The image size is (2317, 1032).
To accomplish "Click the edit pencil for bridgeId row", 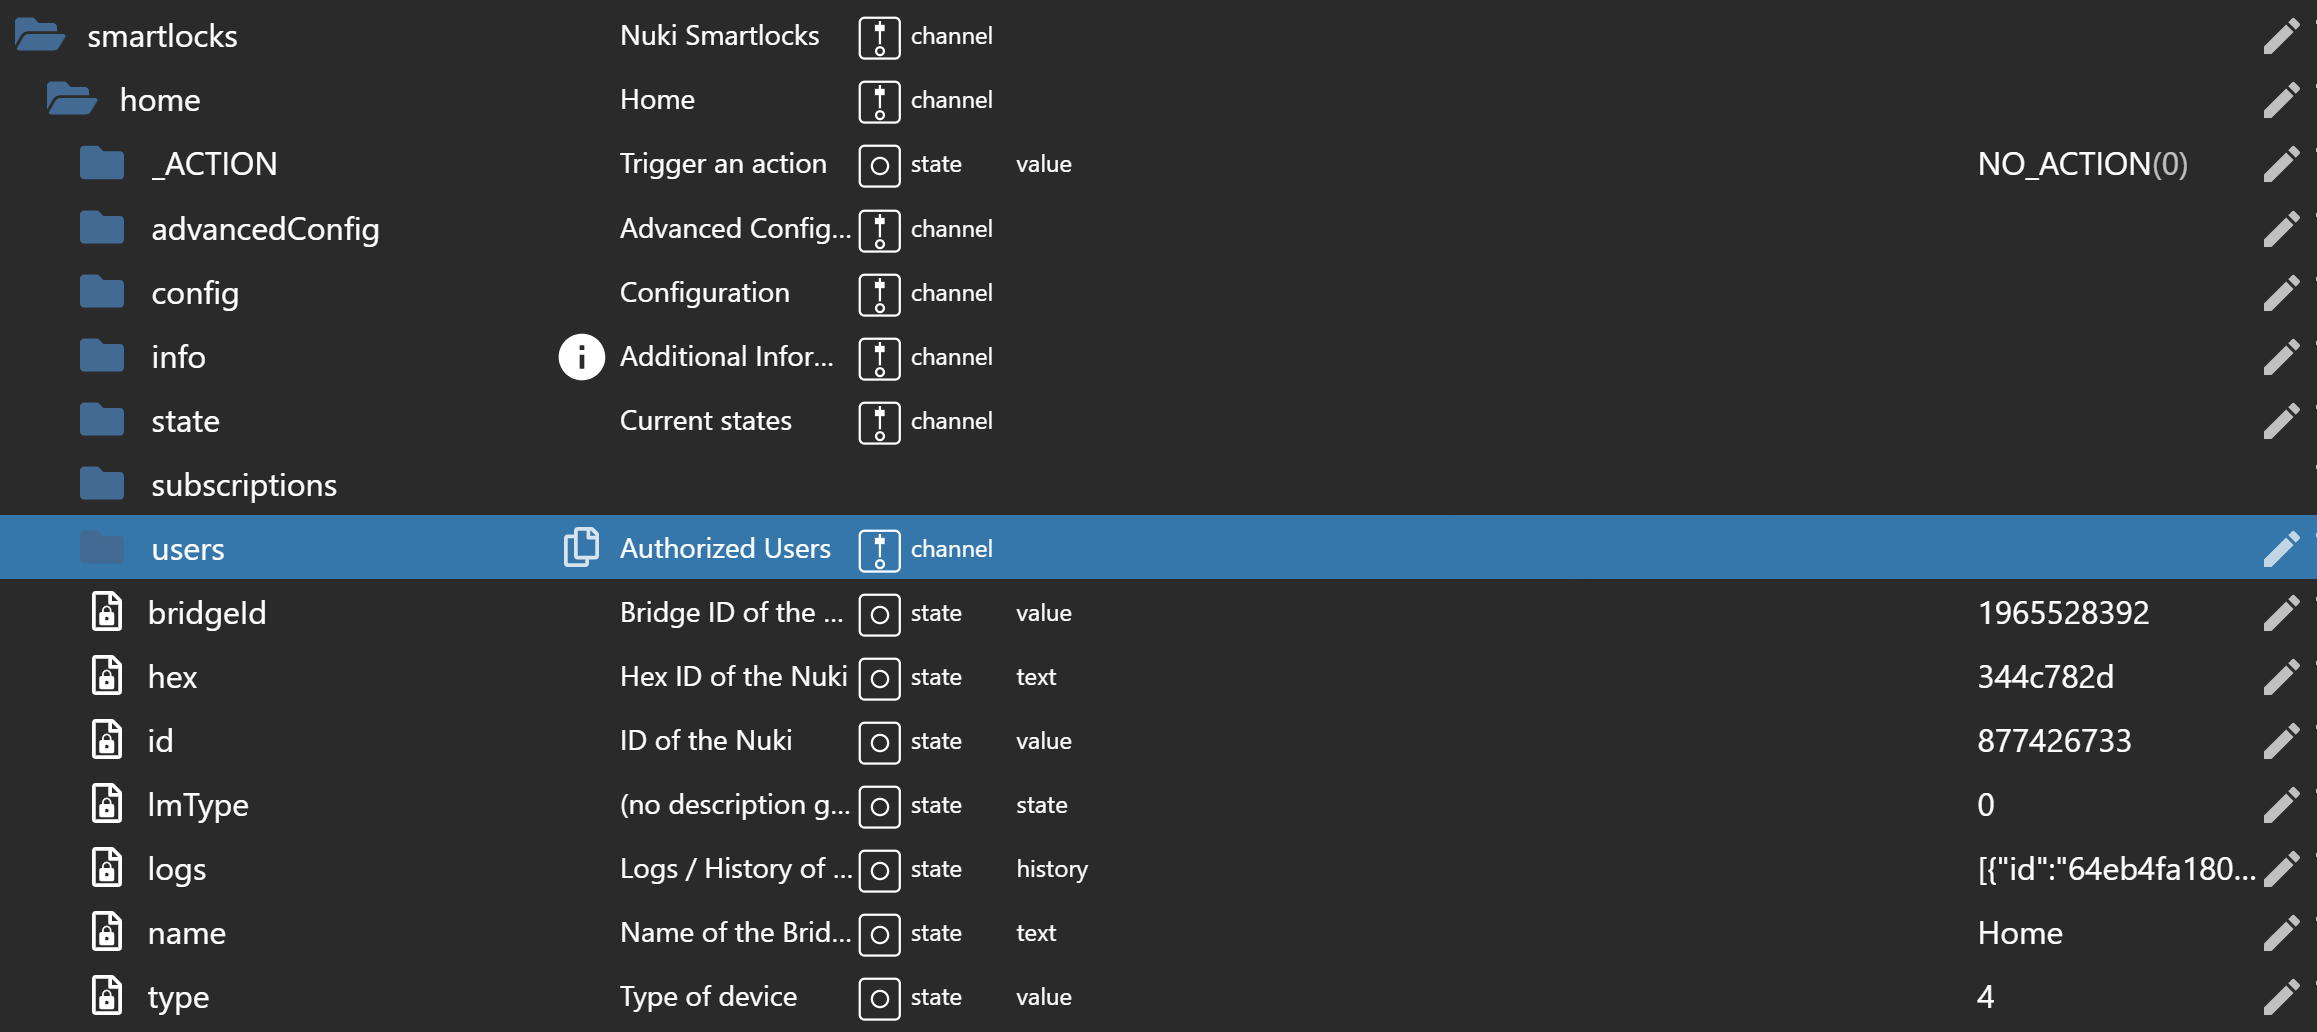I will pos(2281,613).
